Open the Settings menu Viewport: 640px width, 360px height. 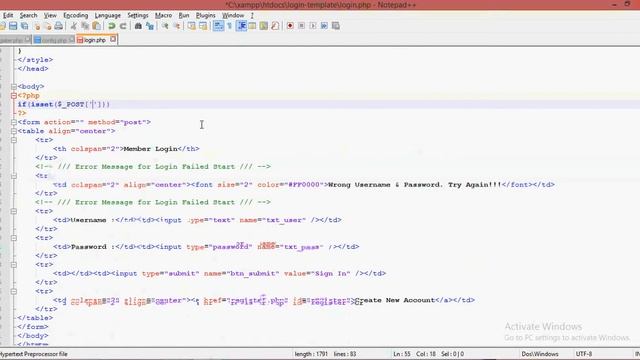click(138, 15)
